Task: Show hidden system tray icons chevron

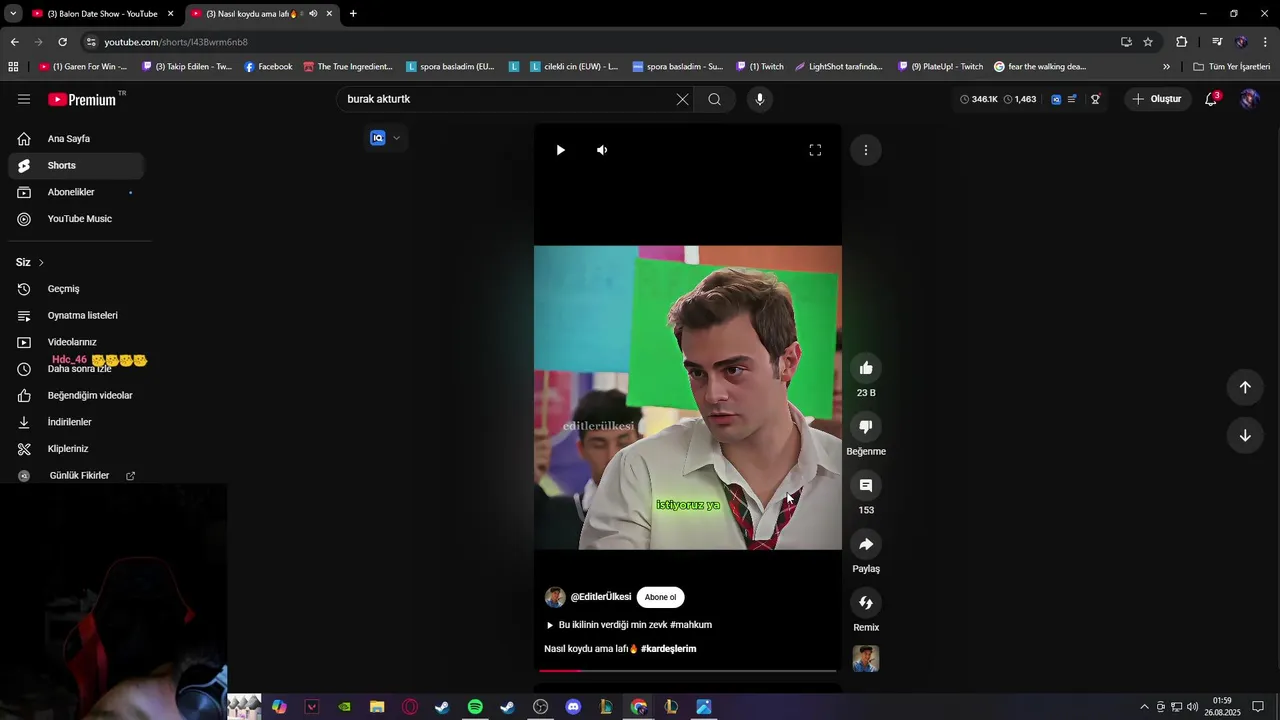Action: tap(1144, 707)
